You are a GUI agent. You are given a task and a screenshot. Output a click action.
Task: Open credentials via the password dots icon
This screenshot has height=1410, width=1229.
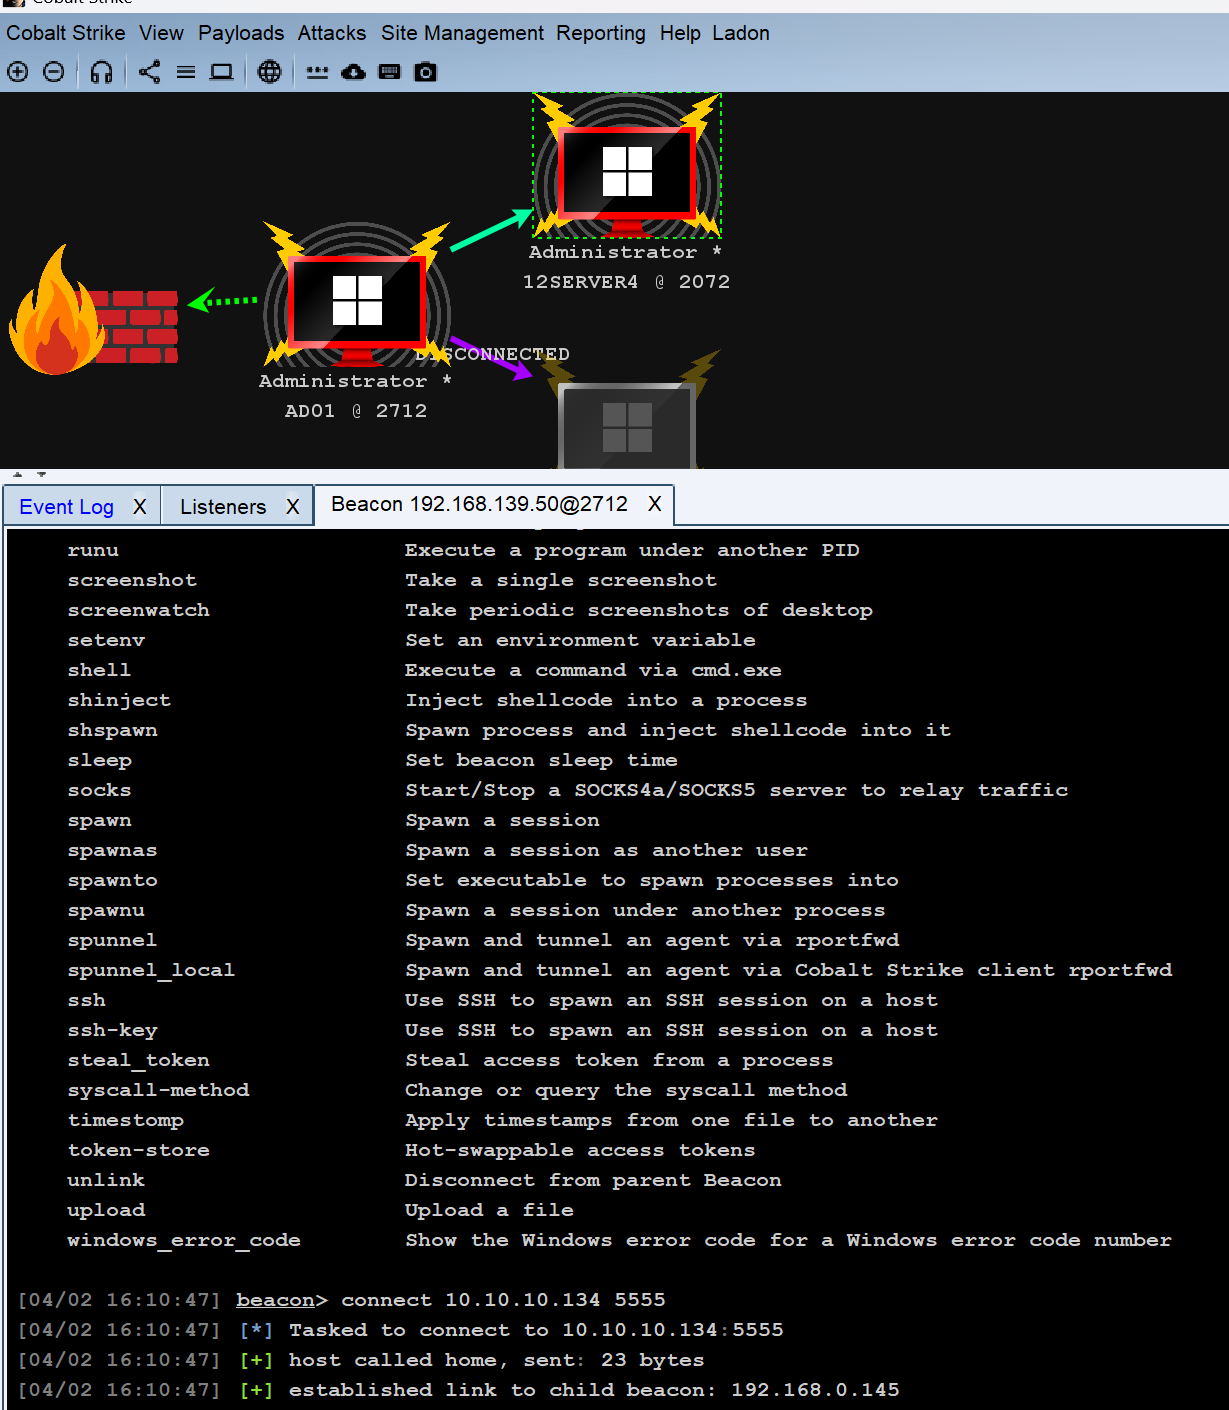[x=317, y=72]
